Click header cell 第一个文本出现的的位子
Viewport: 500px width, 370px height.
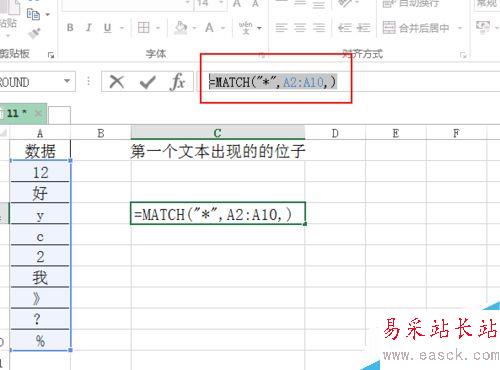coord(218,151)
